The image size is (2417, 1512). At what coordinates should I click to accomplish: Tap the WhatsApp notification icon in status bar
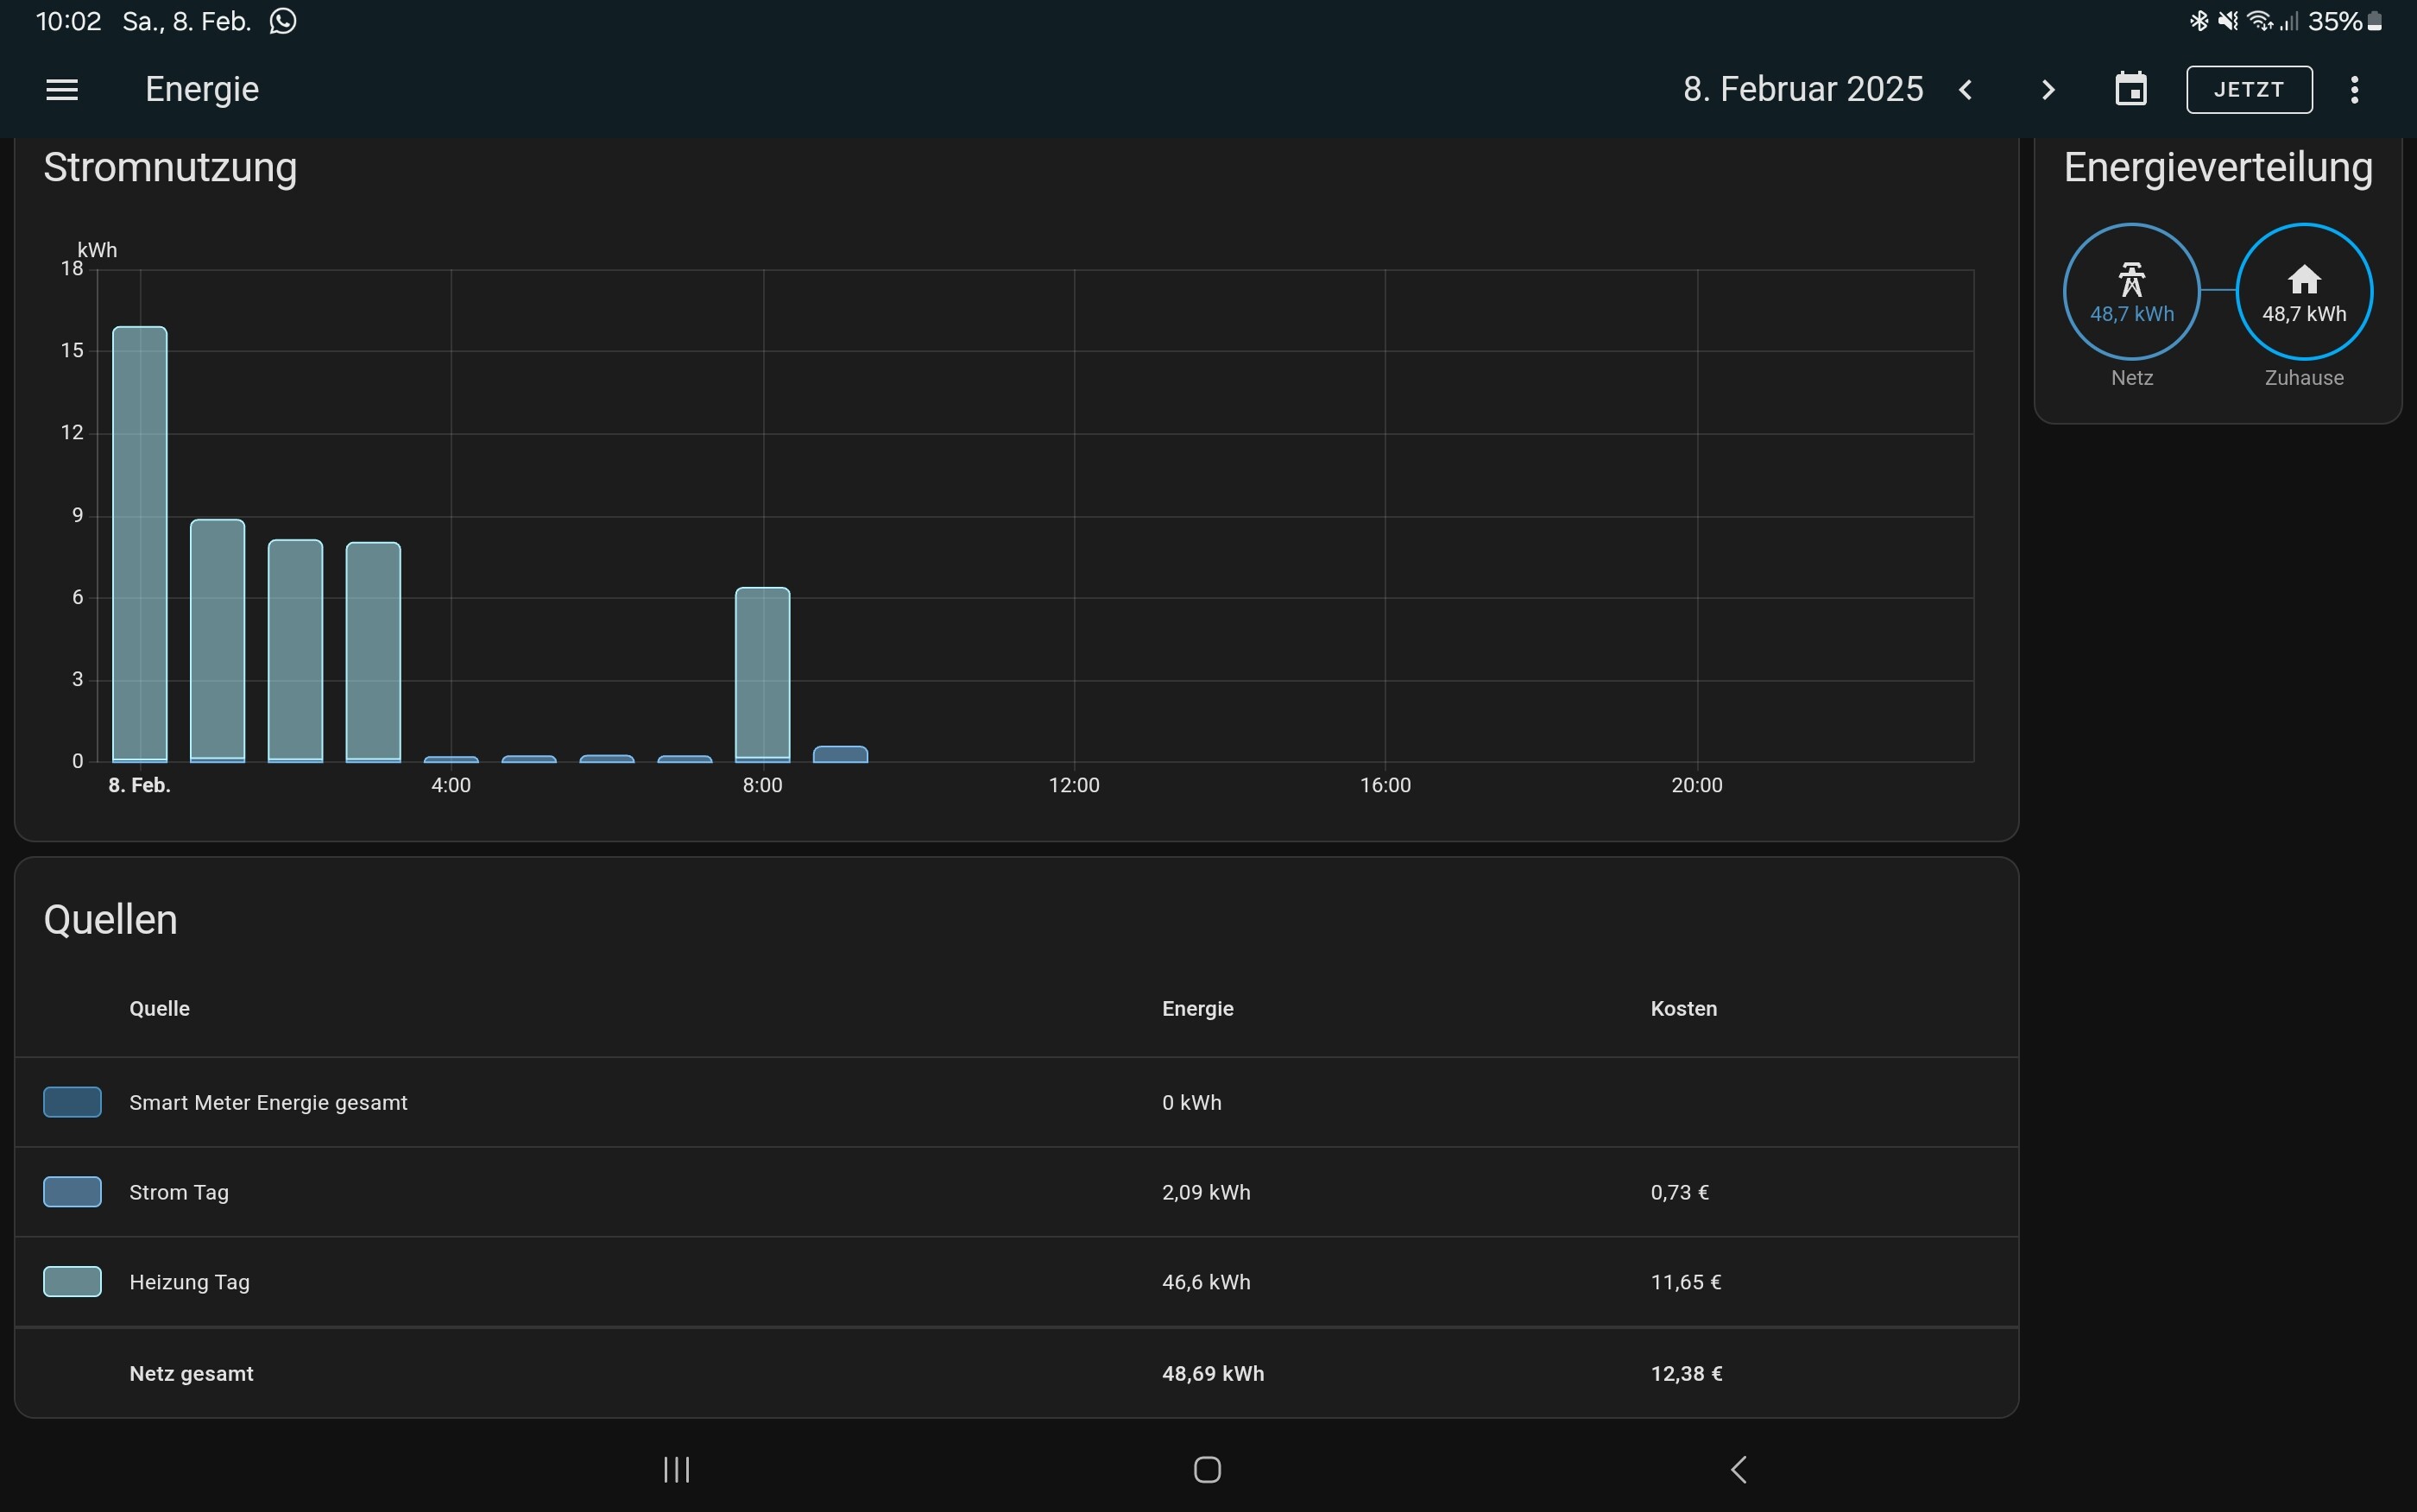click(x=283, y=21)
